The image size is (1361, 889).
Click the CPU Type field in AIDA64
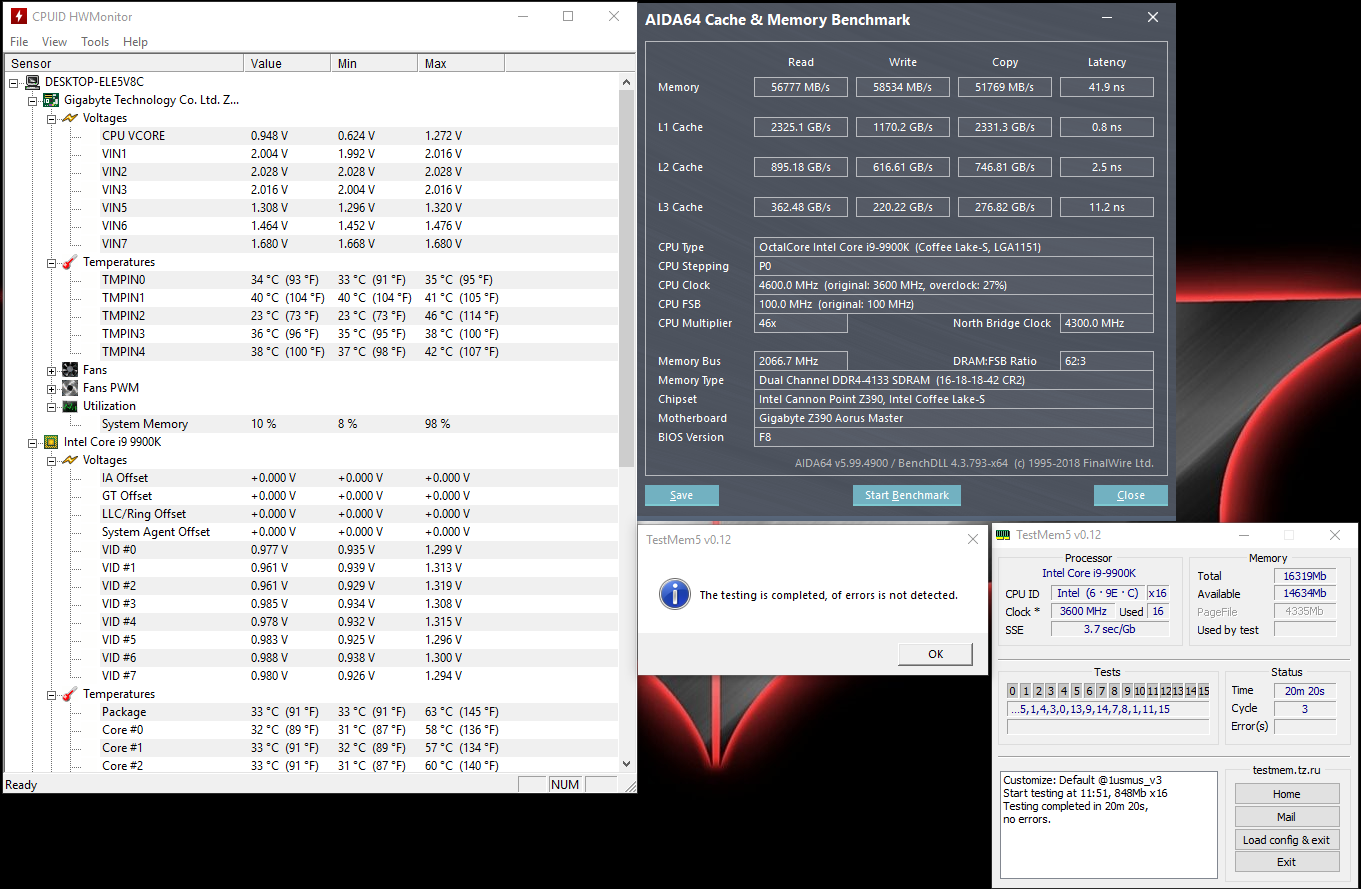coord(955,247)
